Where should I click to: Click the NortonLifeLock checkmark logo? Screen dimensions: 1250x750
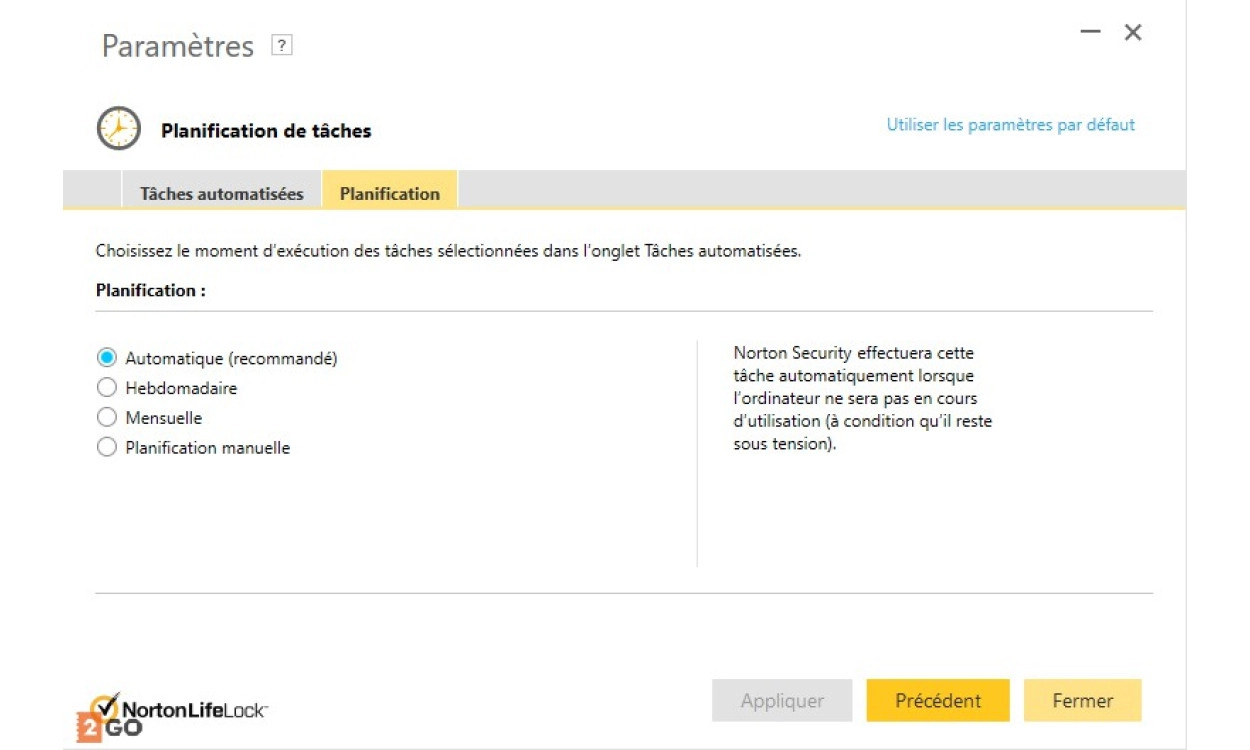(x=105, y=706)
